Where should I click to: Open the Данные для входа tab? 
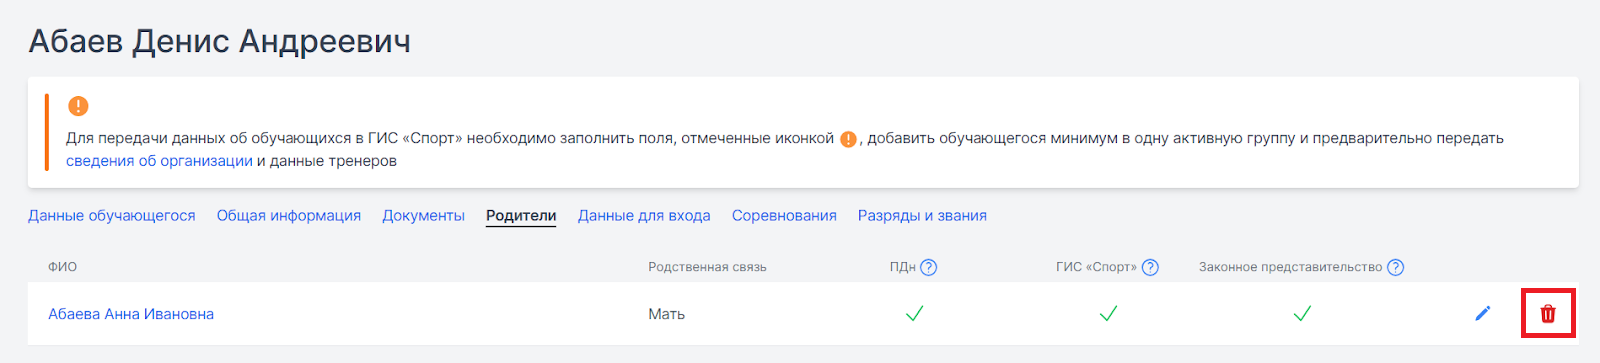tap(644, 216)
